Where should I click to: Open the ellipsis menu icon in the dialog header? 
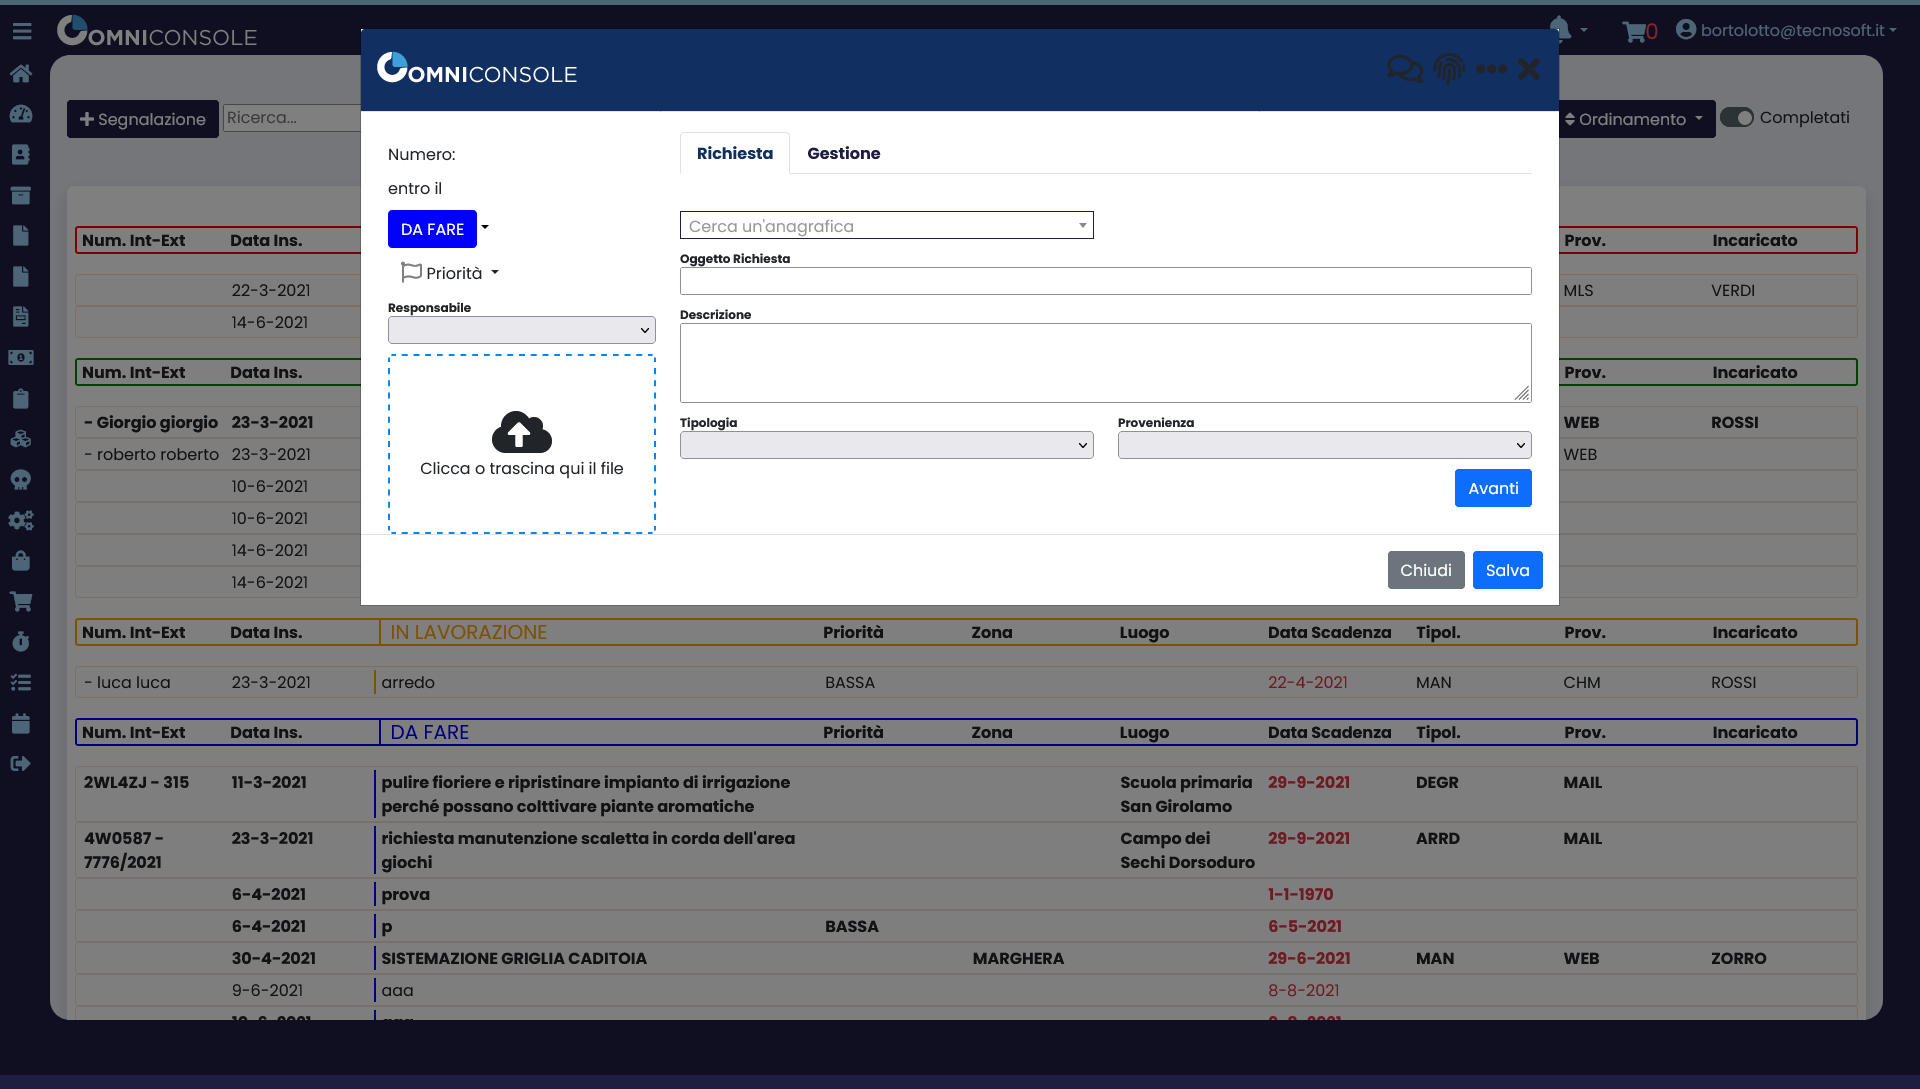(1491, 69)
